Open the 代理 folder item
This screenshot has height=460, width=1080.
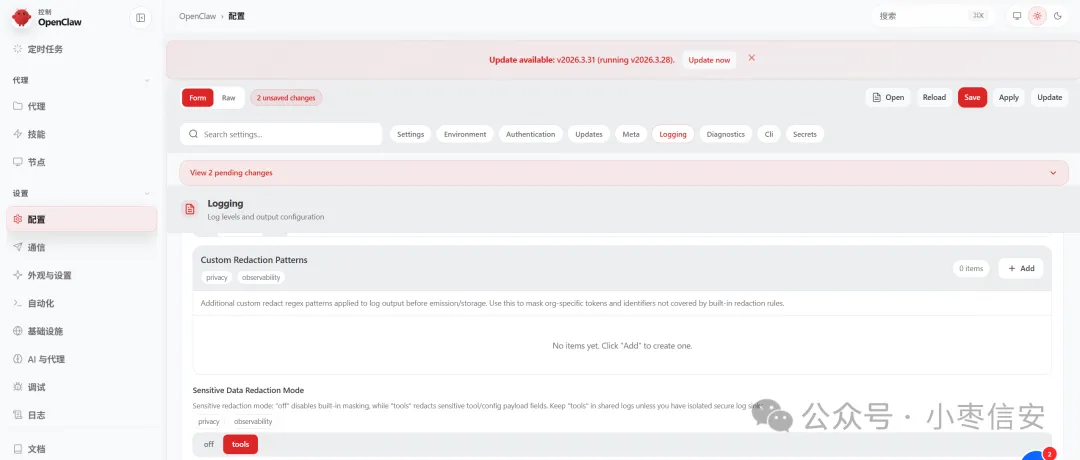click(x=83, y=107)
